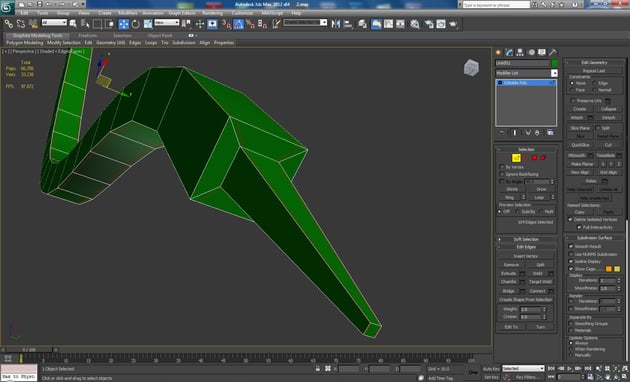630x382 pixels.
Task: Activate Select and Move tool
Action: pos(123,24)
